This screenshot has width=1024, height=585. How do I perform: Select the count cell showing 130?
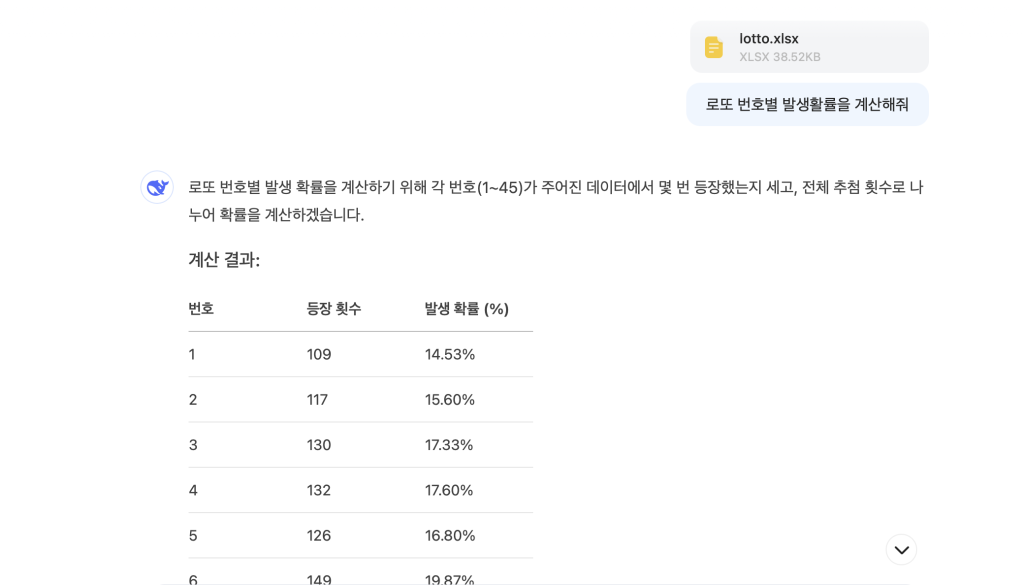[x=319, y=445]
